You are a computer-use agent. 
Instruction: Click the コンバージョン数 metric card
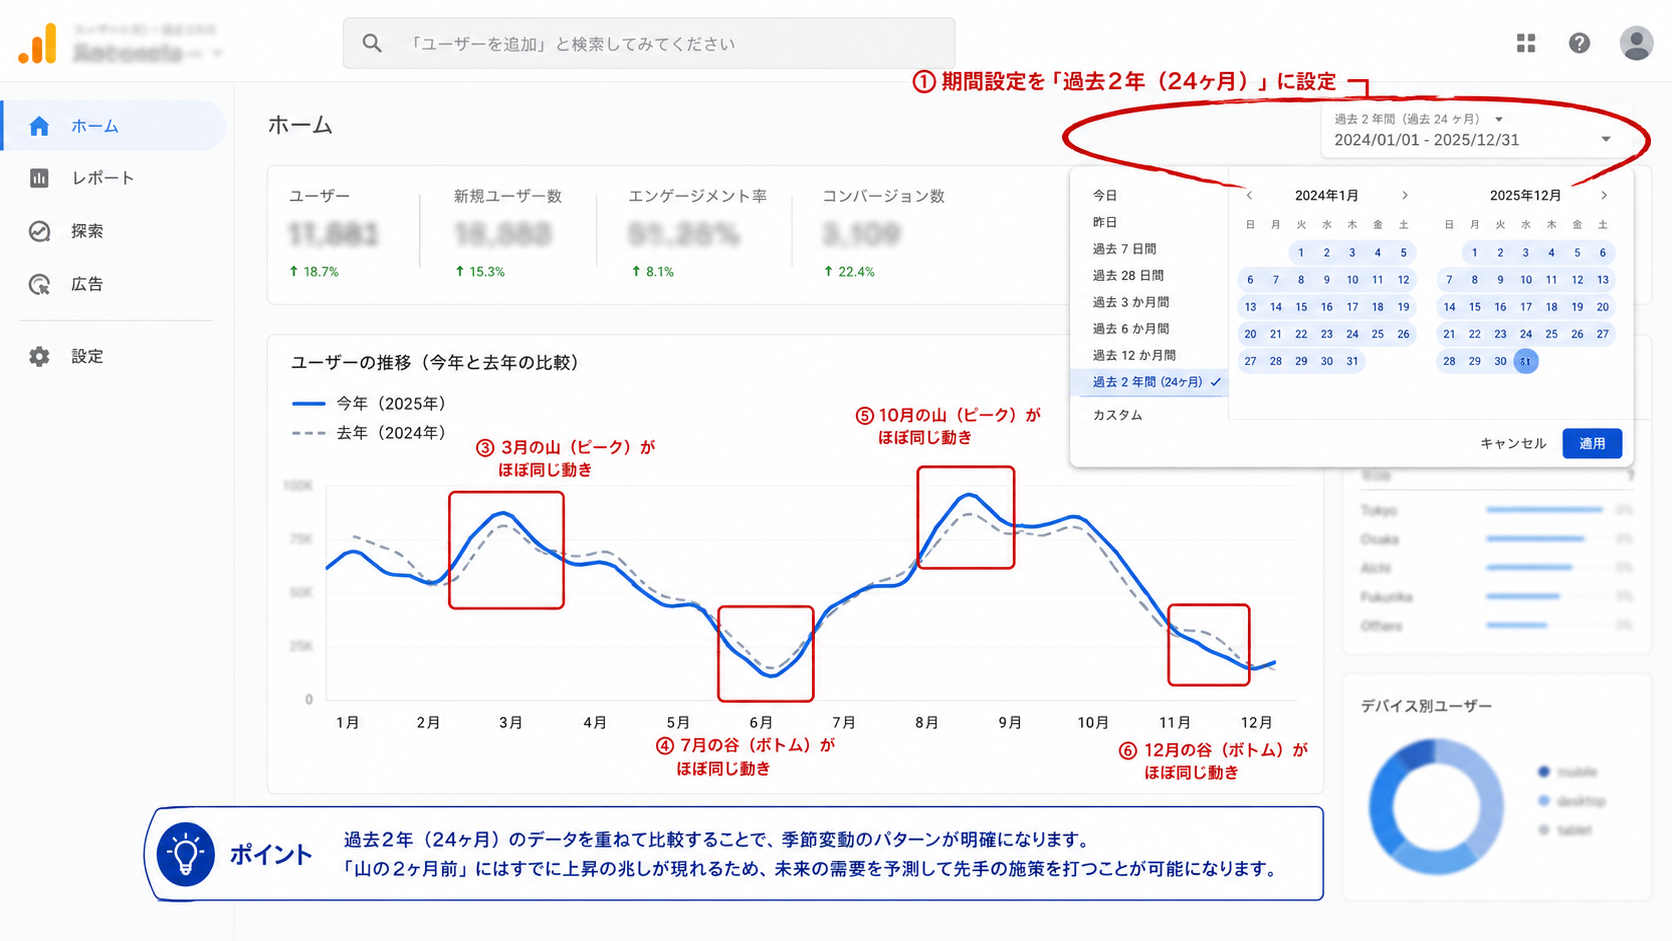(883, 235)
